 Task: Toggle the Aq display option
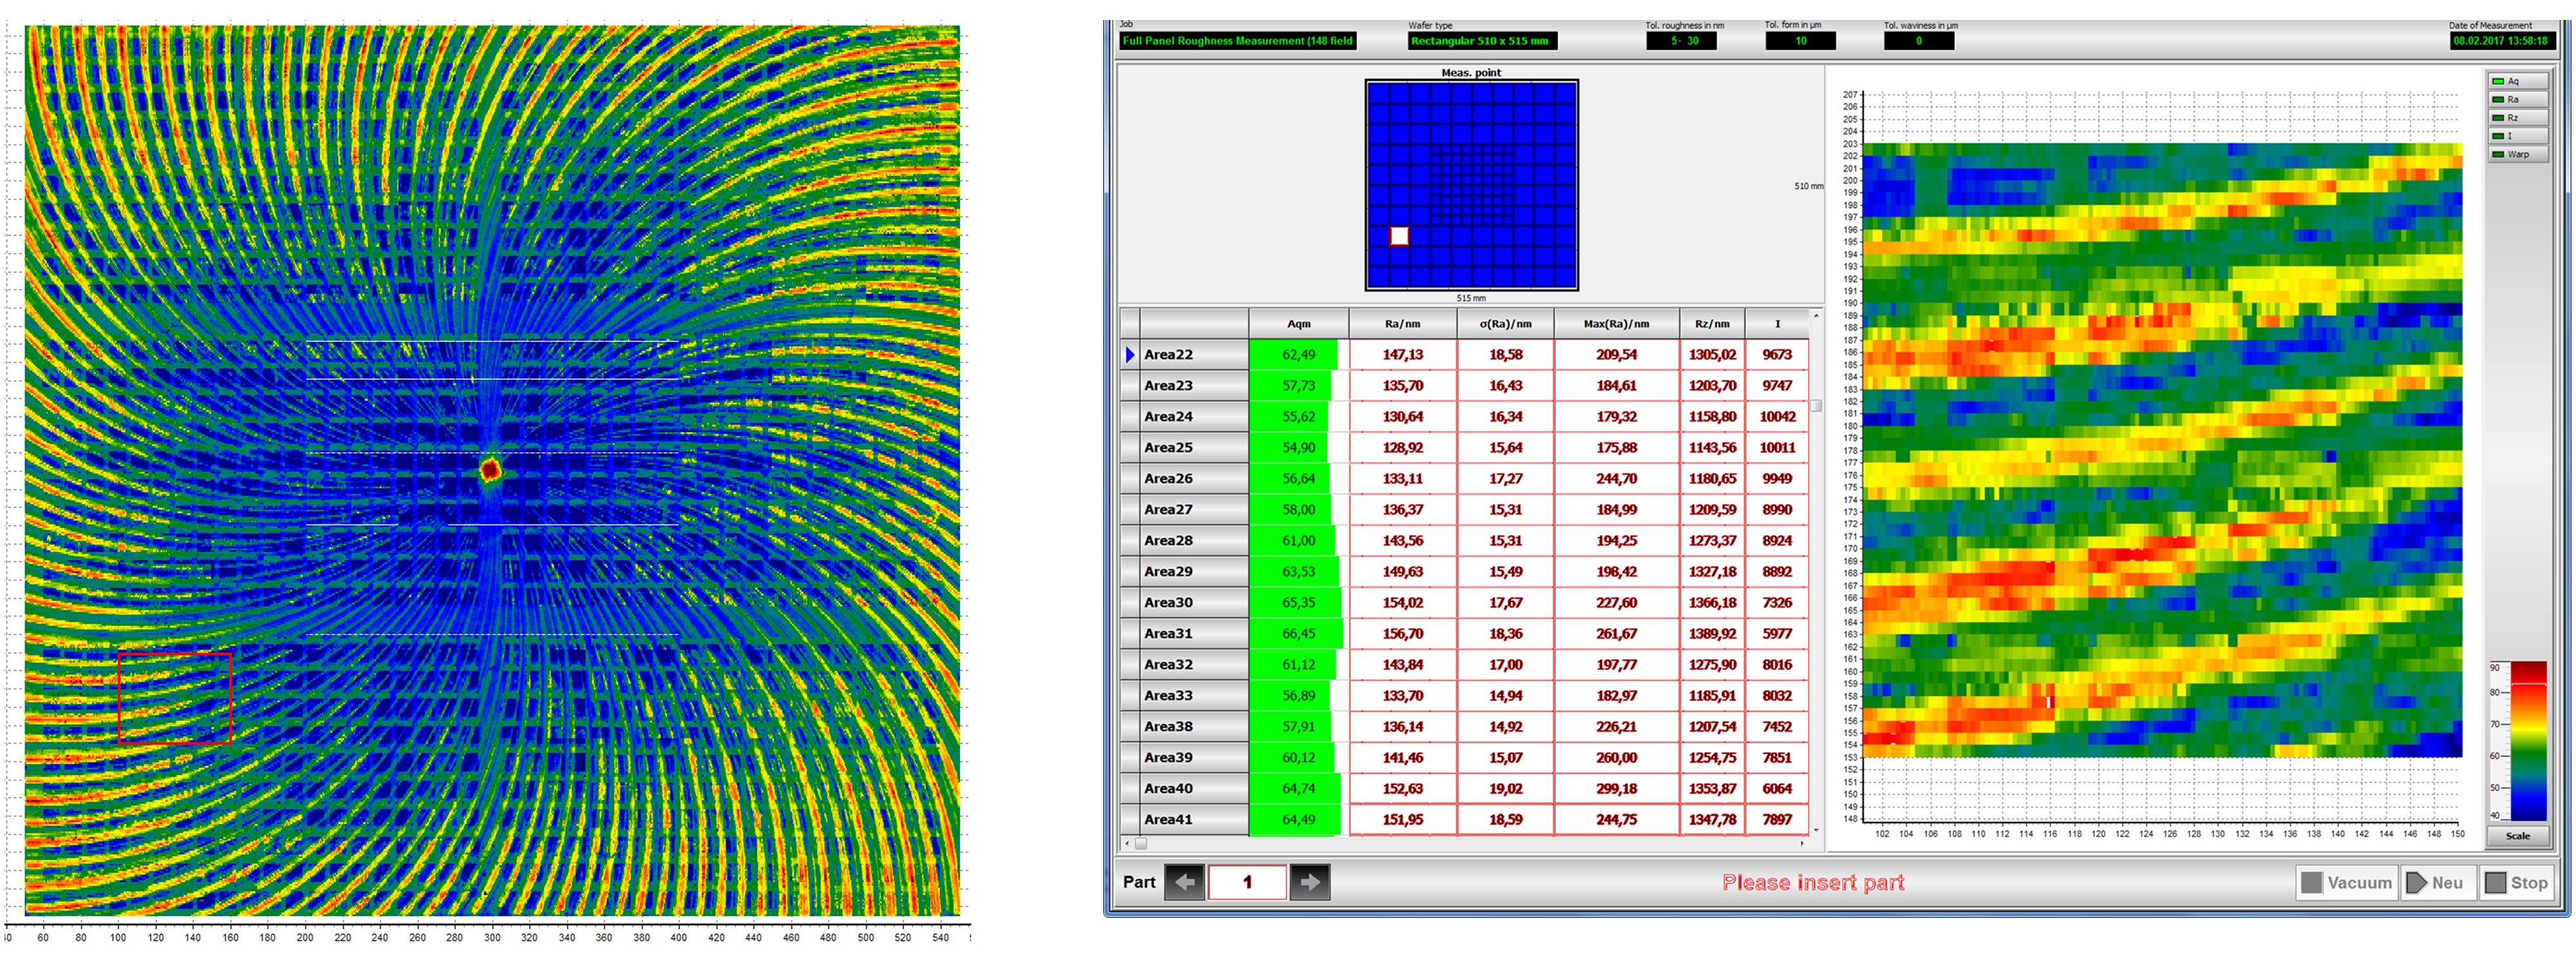(x=2517, y=81)
